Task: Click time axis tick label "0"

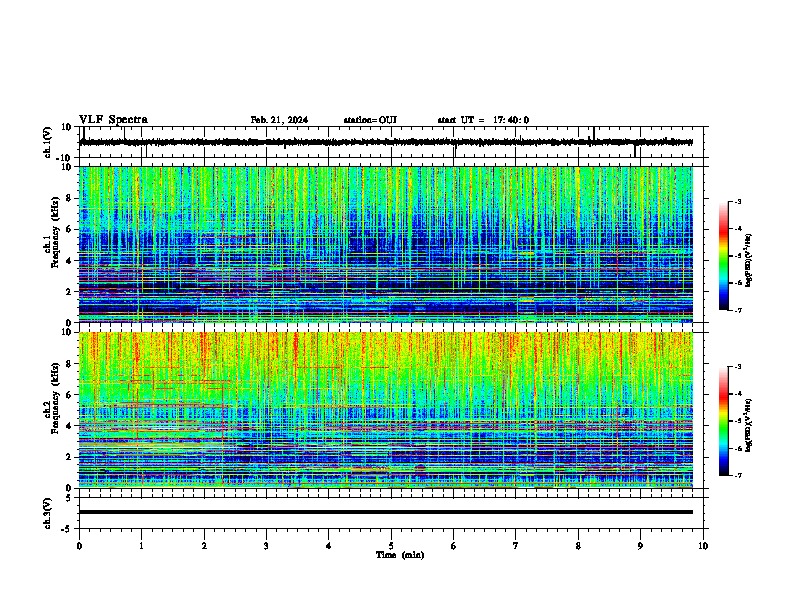Action: pyautogui.click(x=79, y=546)
